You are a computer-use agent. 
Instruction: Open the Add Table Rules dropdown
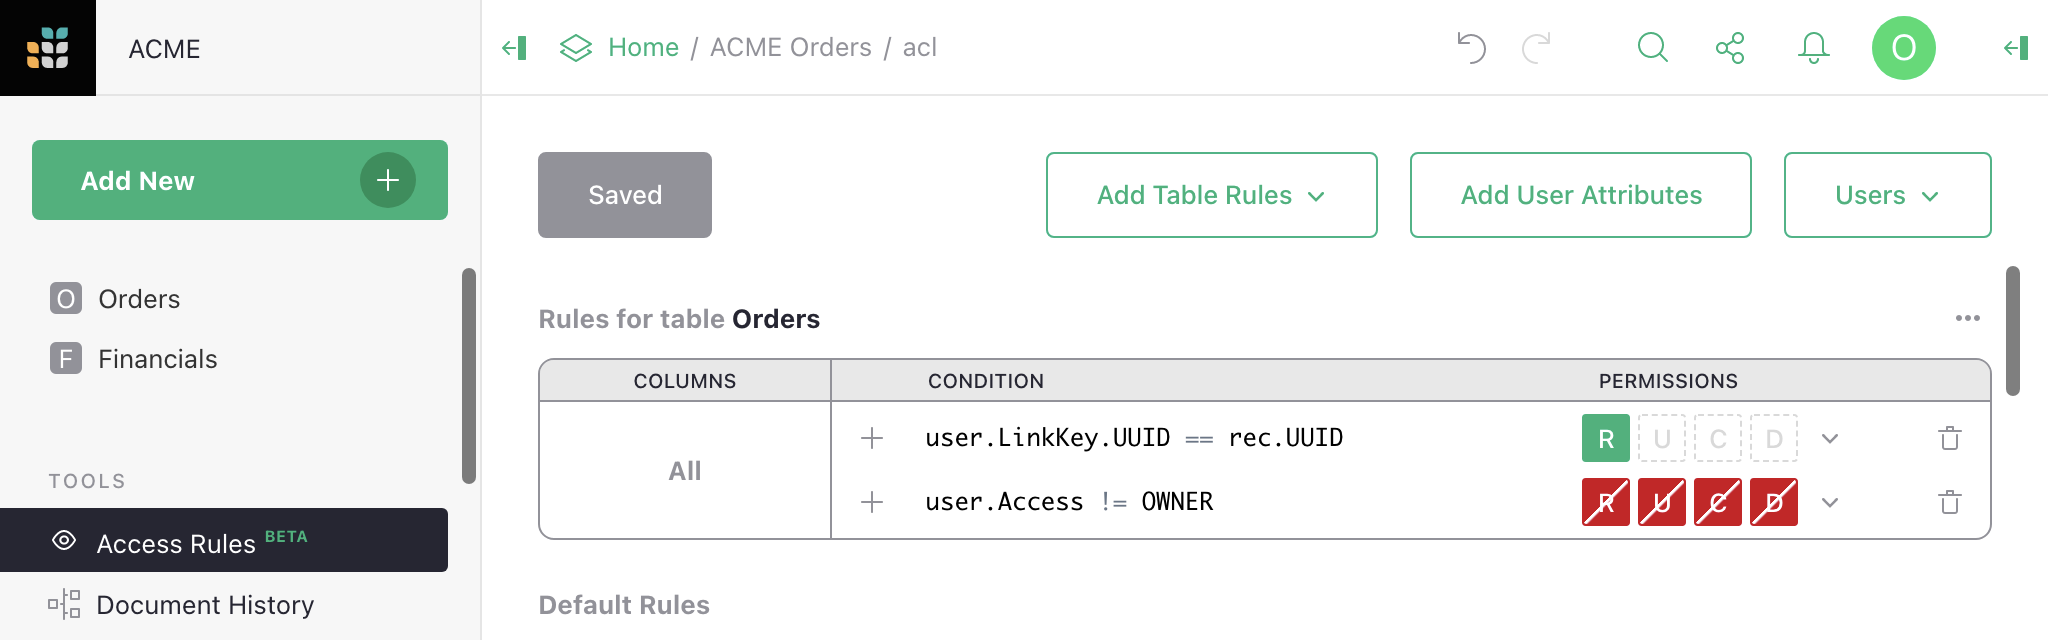pos(1211,195)
